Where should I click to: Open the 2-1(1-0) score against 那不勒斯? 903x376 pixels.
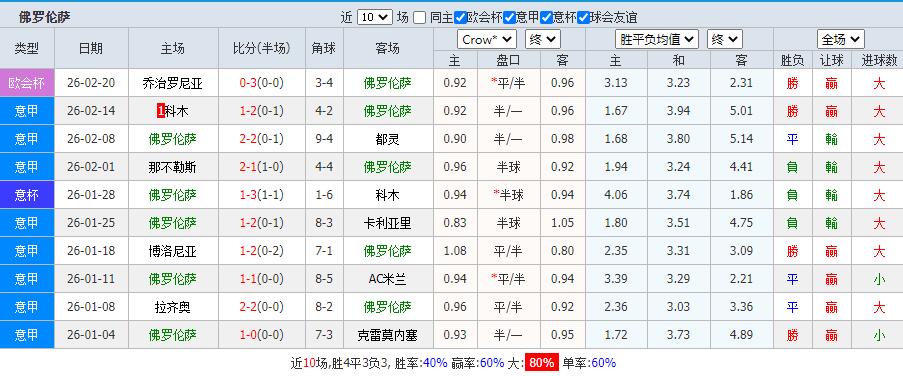click(x=261, y=167)
